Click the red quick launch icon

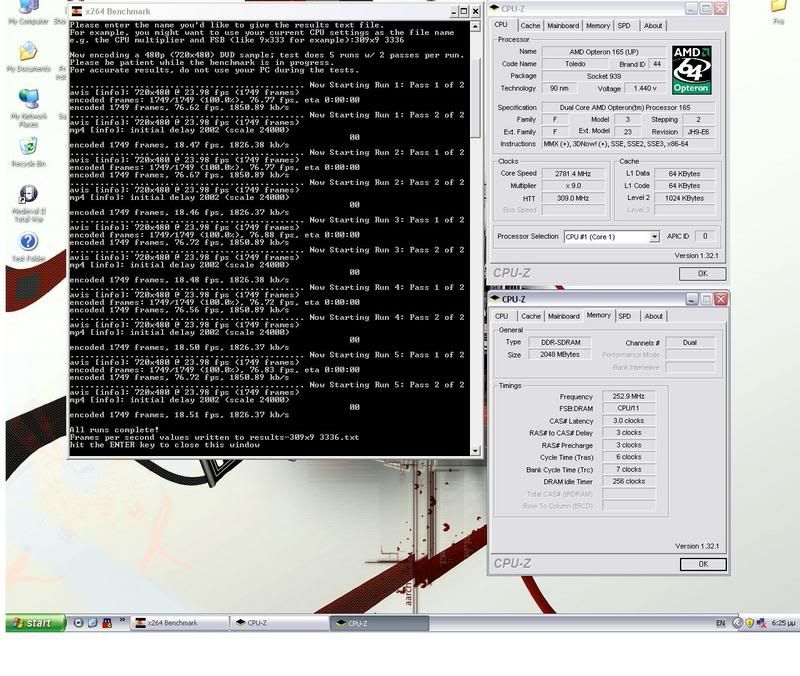(107, 623)
